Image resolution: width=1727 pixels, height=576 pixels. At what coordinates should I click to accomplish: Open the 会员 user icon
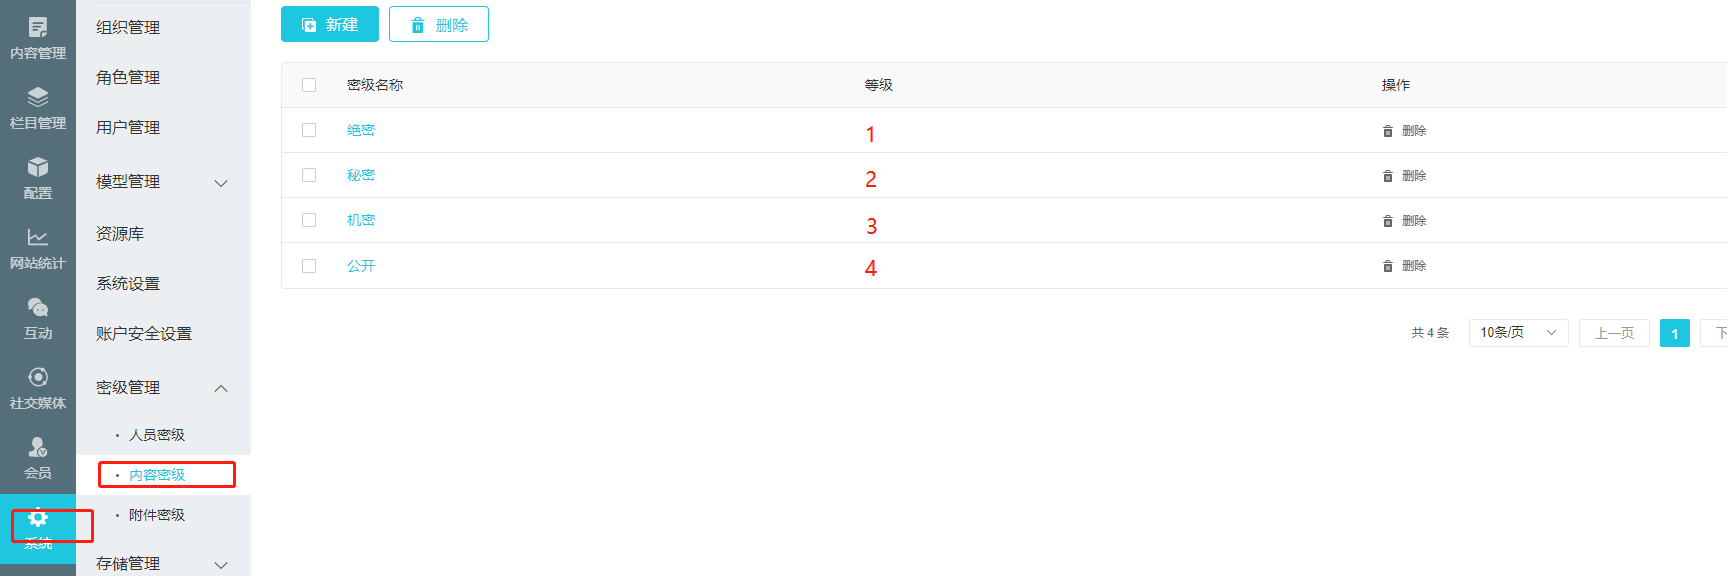point(38,447)
